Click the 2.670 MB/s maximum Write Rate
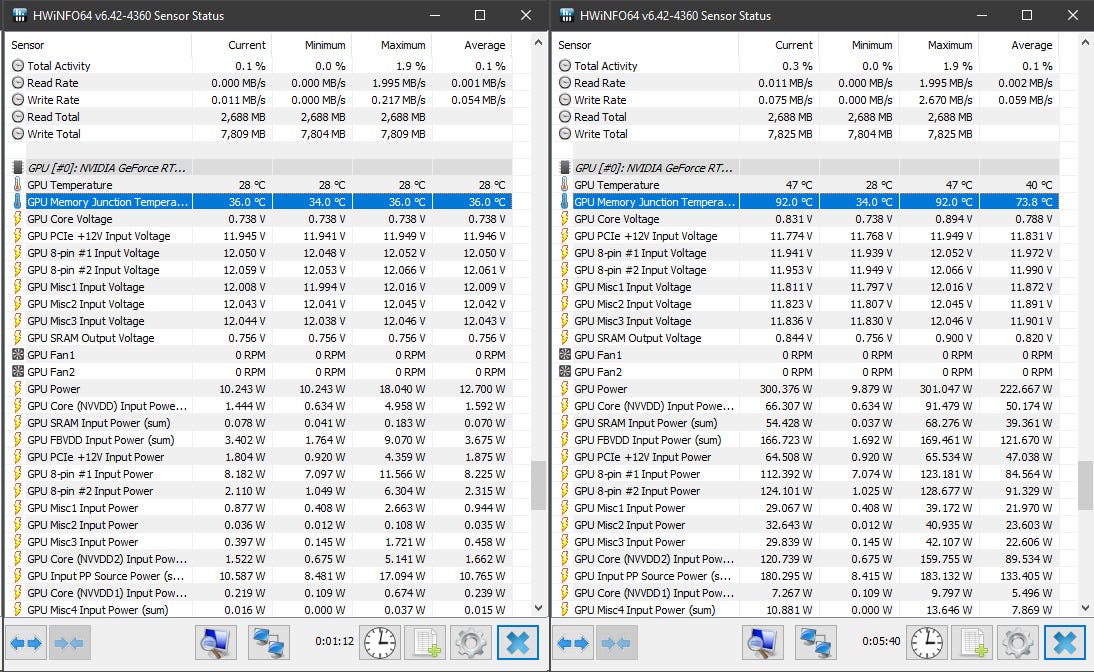This screenshot has height=672, width=1094. coord(945,100)
